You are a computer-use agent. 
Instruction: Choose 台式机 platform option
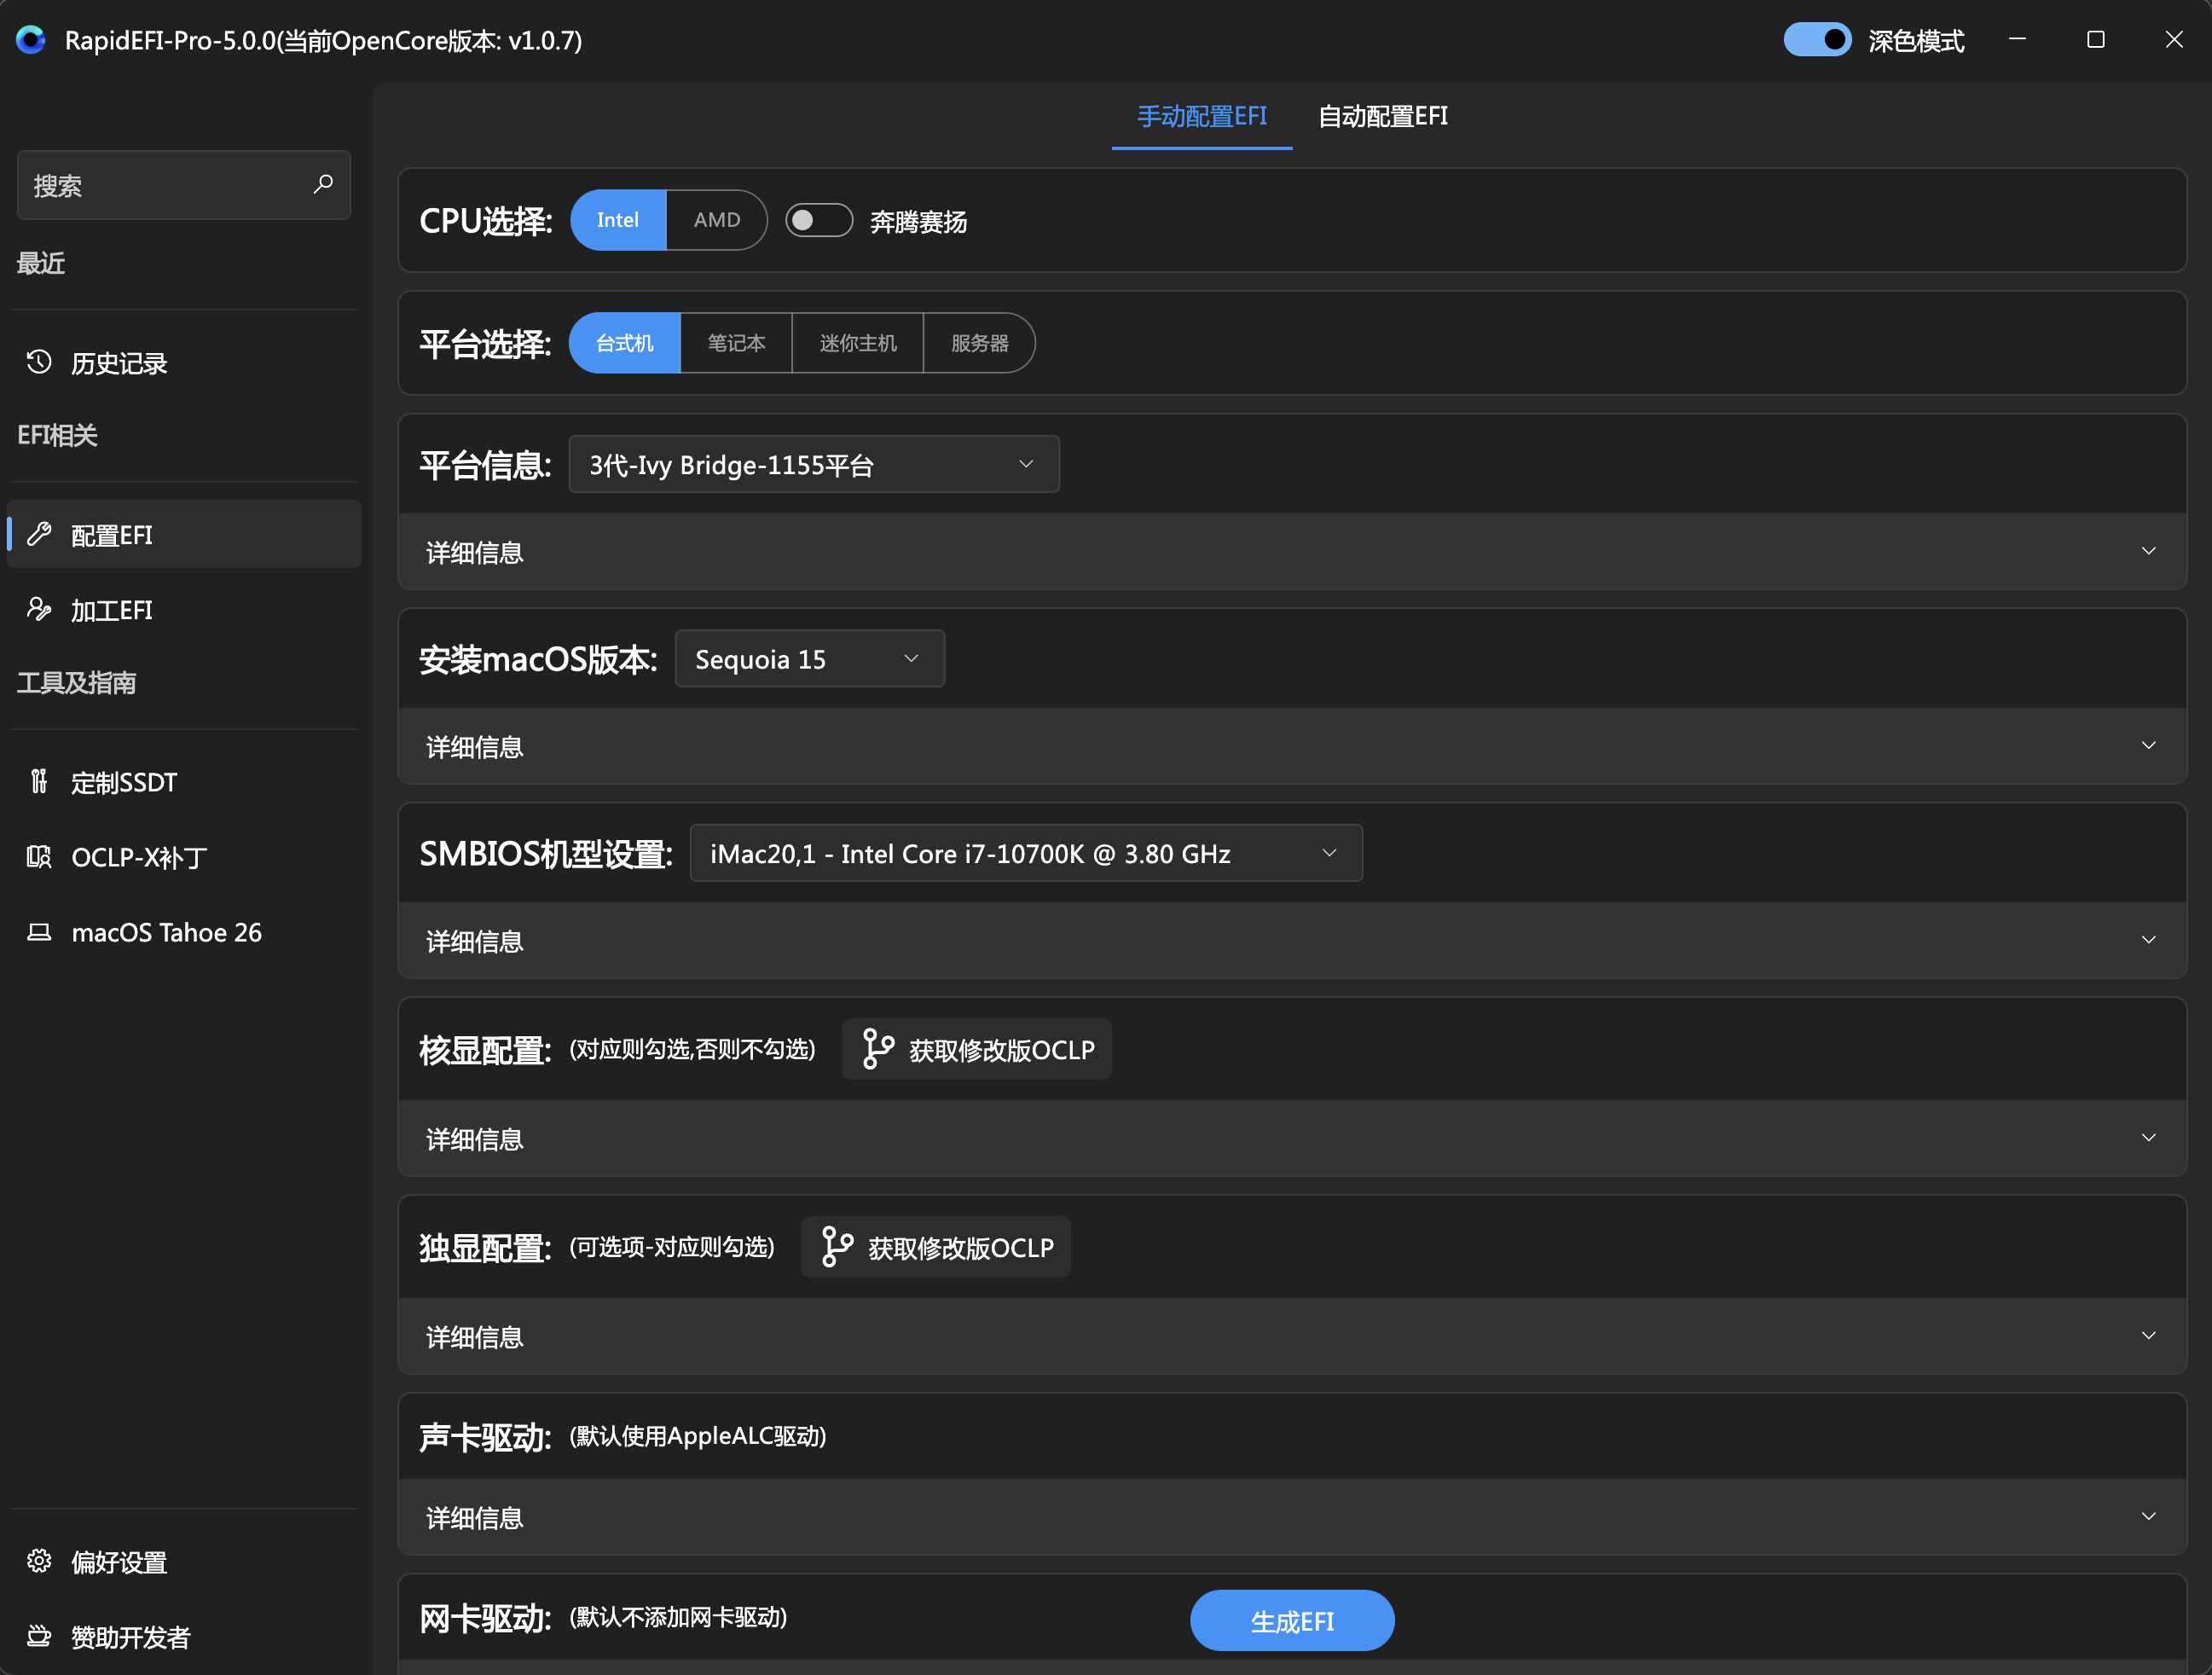pyautogui.click(x=625, y=343)
